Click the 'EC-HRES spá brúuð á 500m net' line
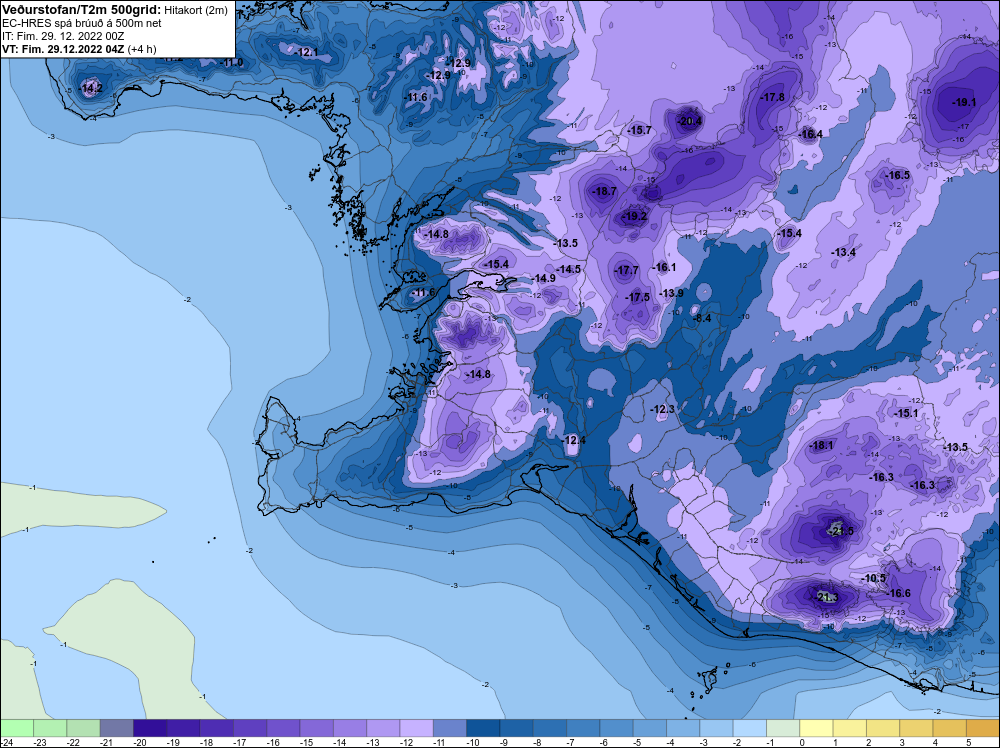 coord(82,23)
